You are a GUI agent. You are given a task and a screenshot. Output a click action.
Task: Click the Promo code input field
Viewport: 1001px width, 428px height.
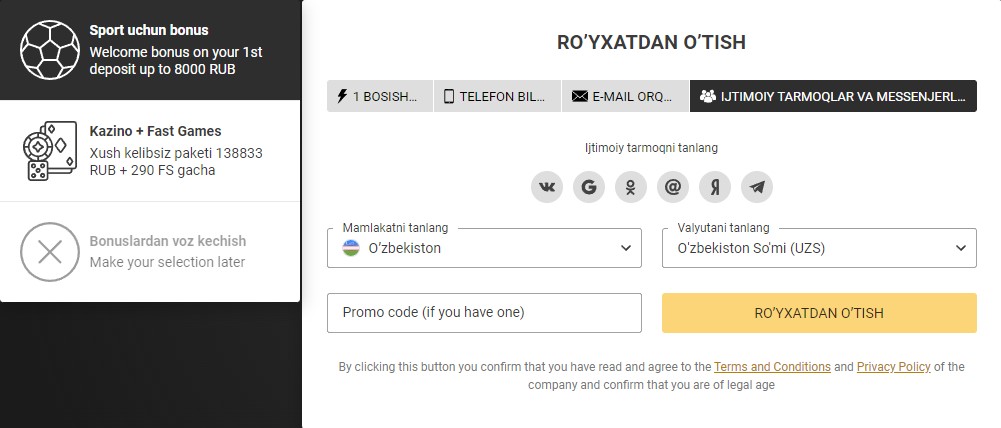tap(484, 313)
